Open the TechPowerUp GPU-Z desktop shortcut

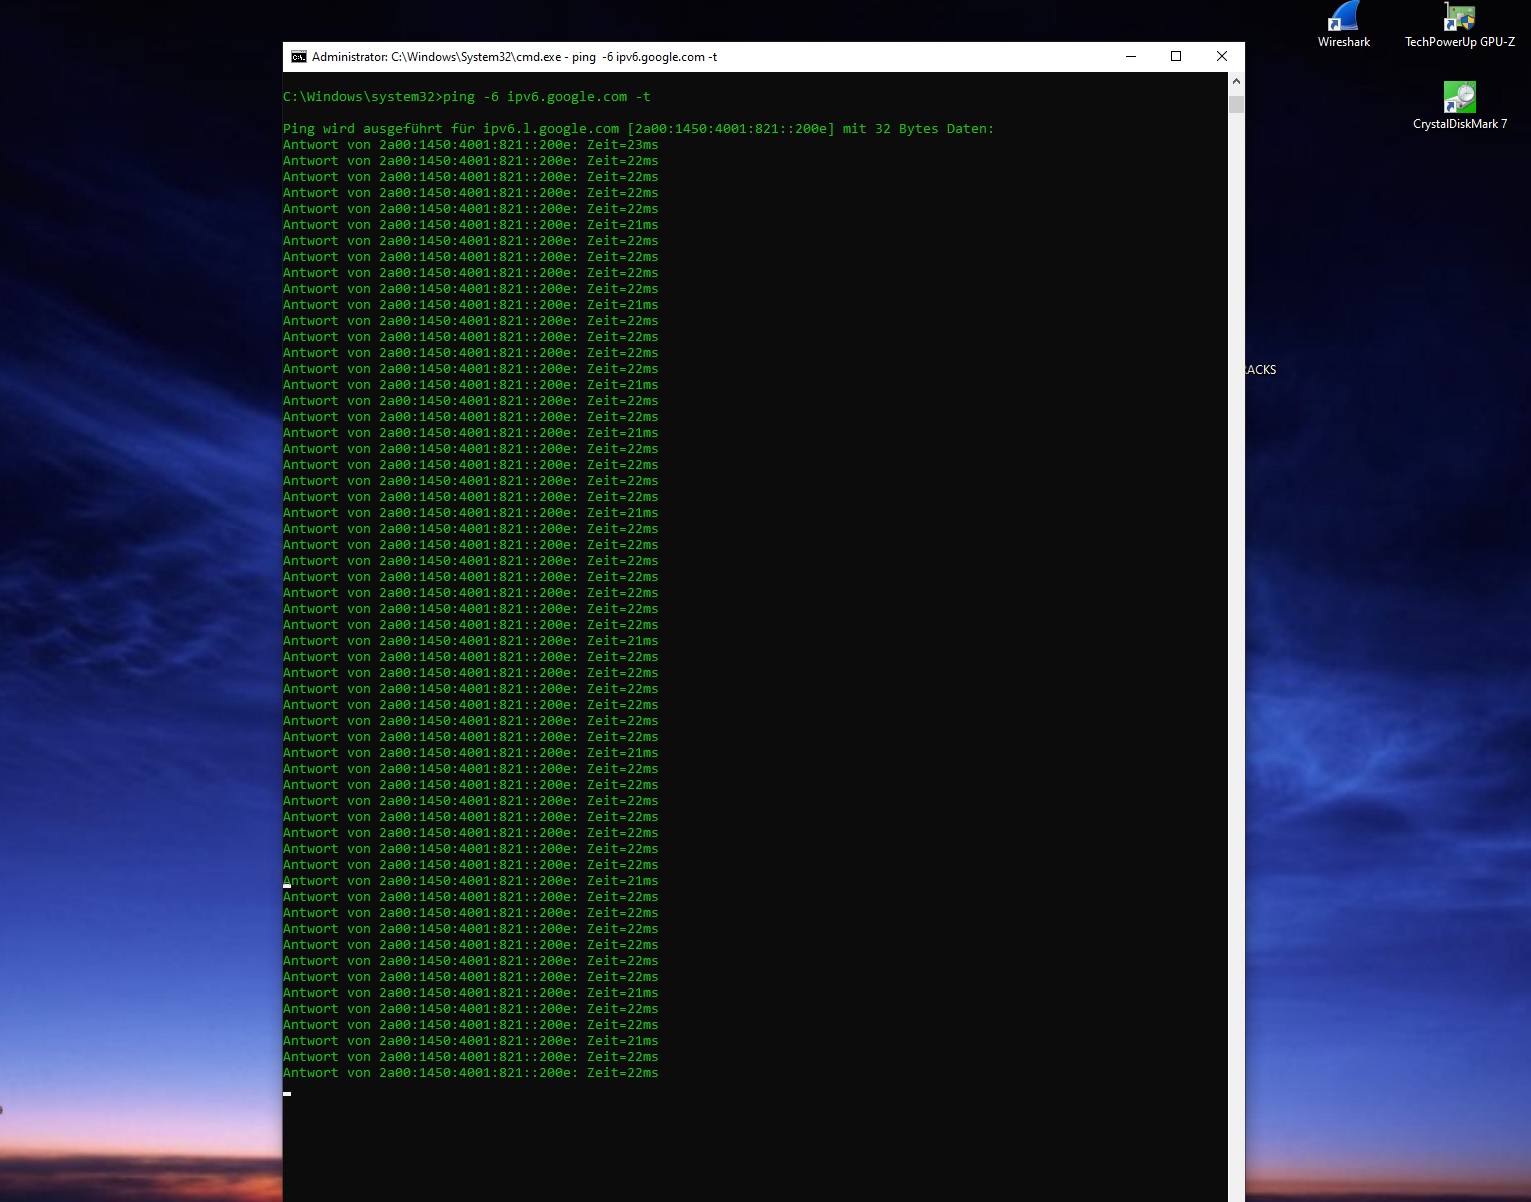[1459, 25]
